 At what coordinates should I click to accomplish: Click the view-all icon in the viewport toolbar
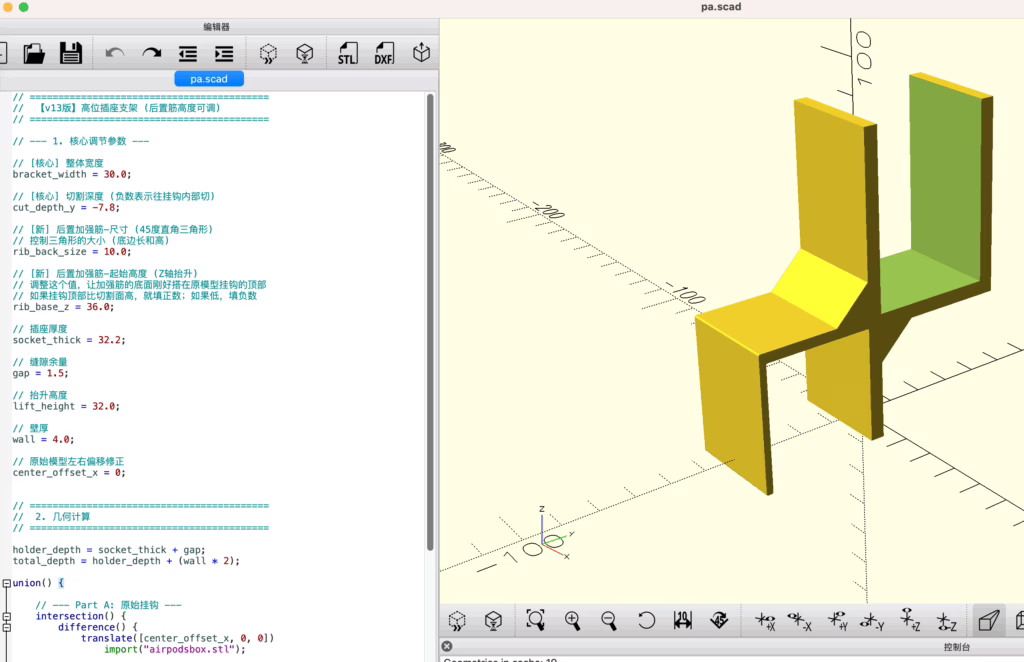[535, 621]
